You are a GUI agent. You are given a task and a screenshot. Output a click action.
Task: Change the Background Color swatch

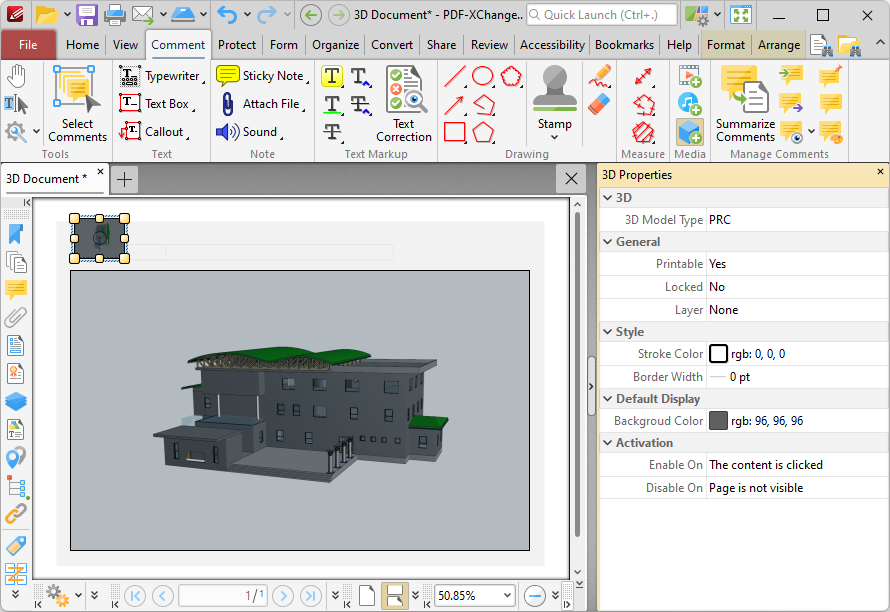718,421
